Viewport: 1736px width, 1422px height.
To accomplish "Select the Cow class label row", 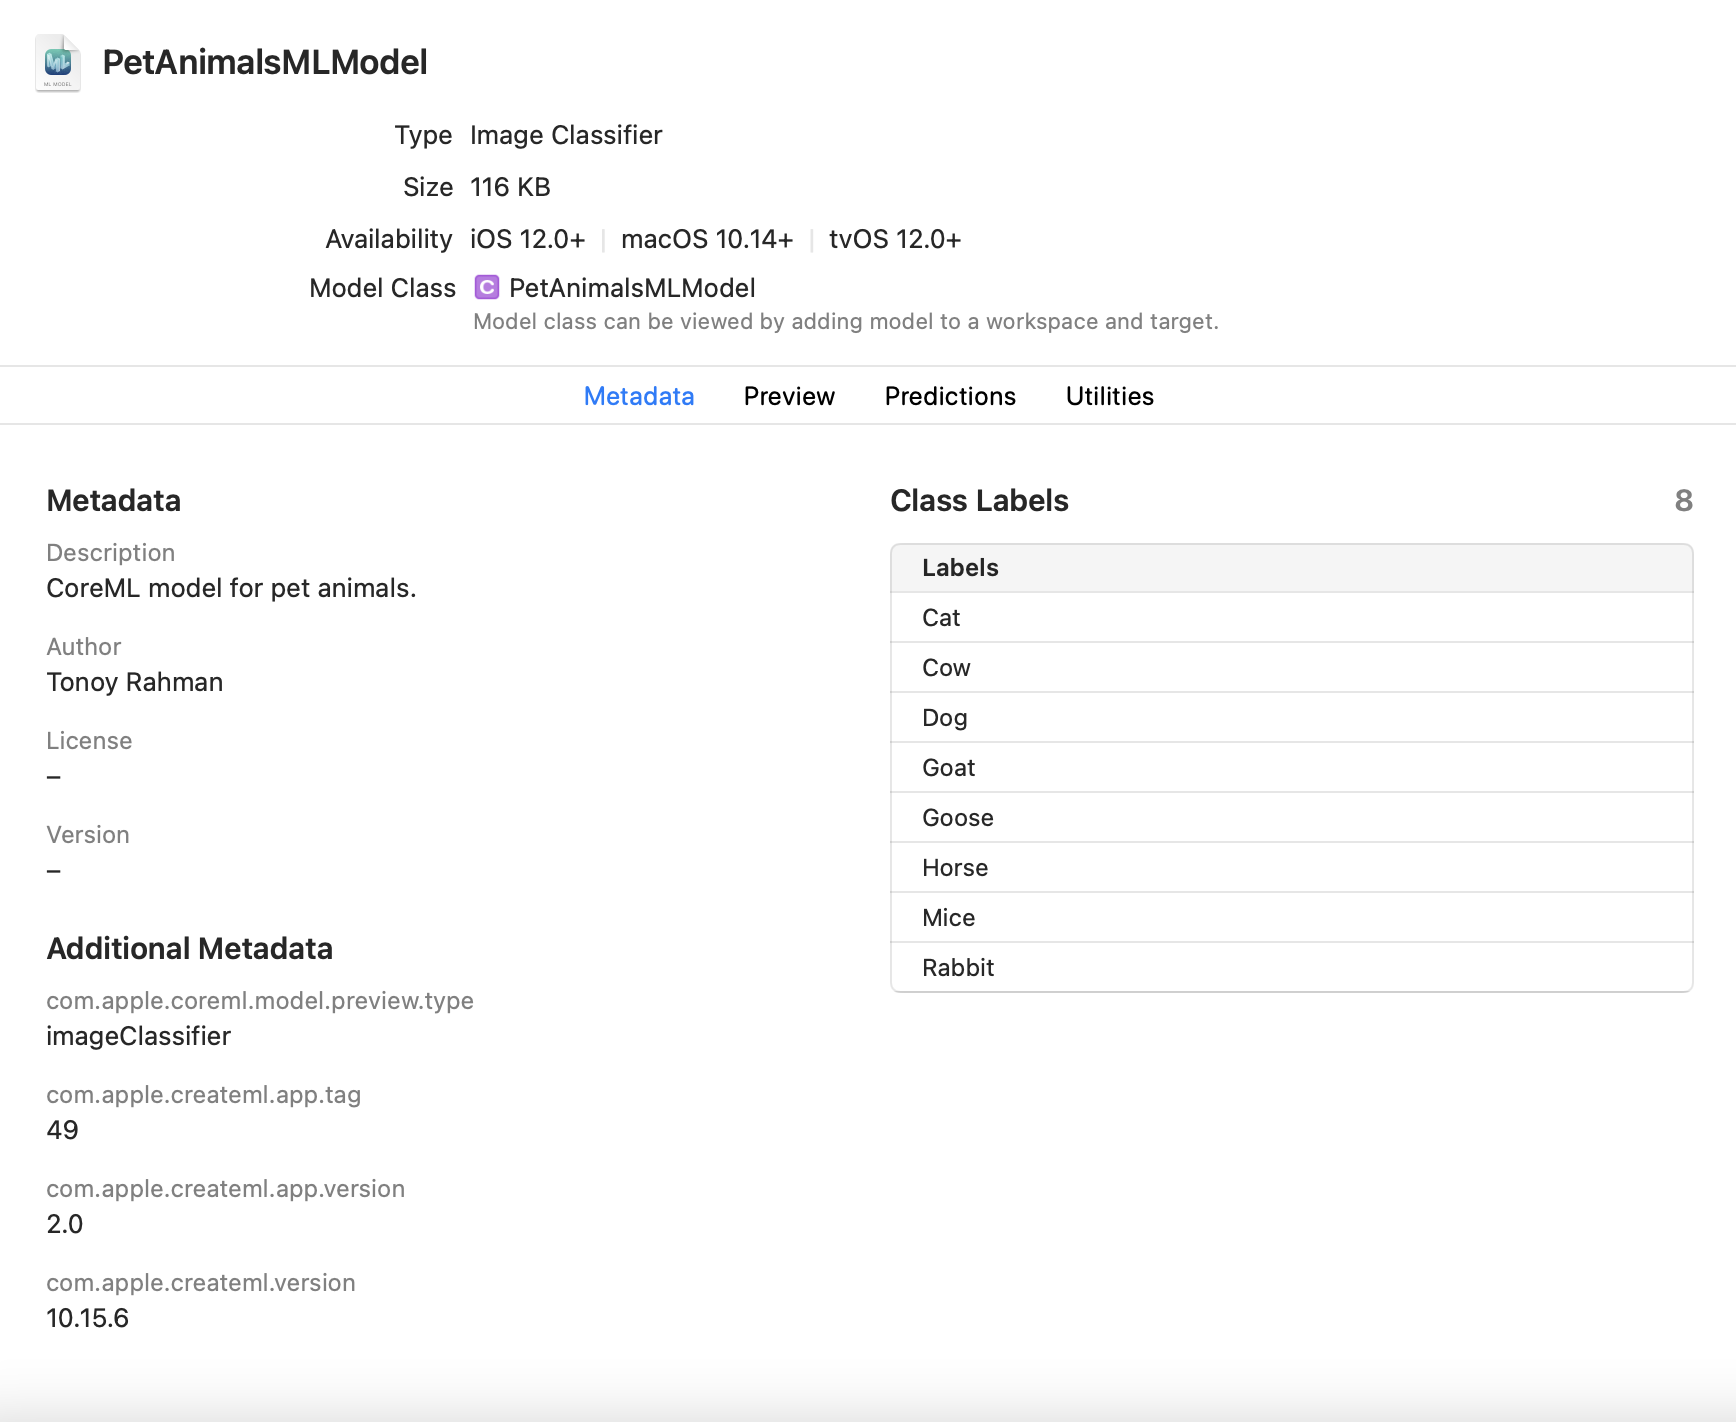I will click(1292, 668).
